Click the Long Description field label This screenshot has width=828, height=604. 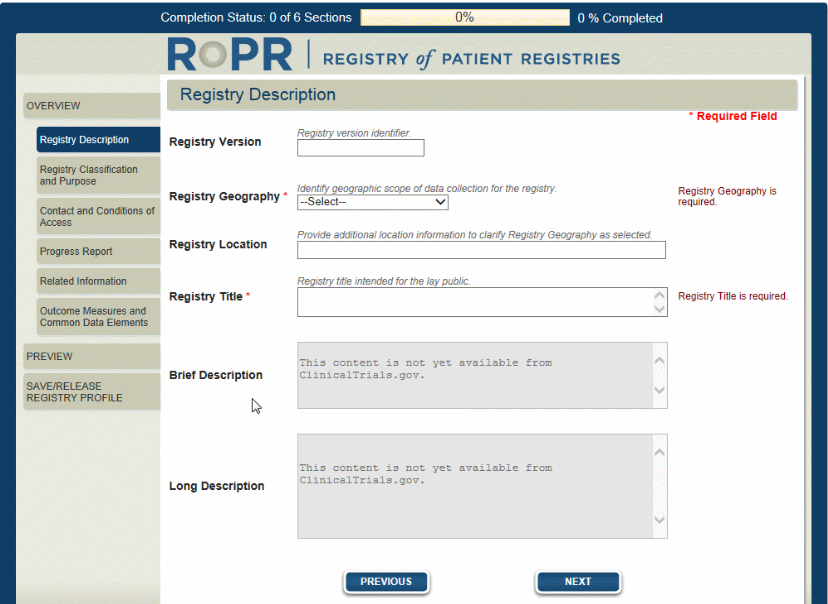217,486
